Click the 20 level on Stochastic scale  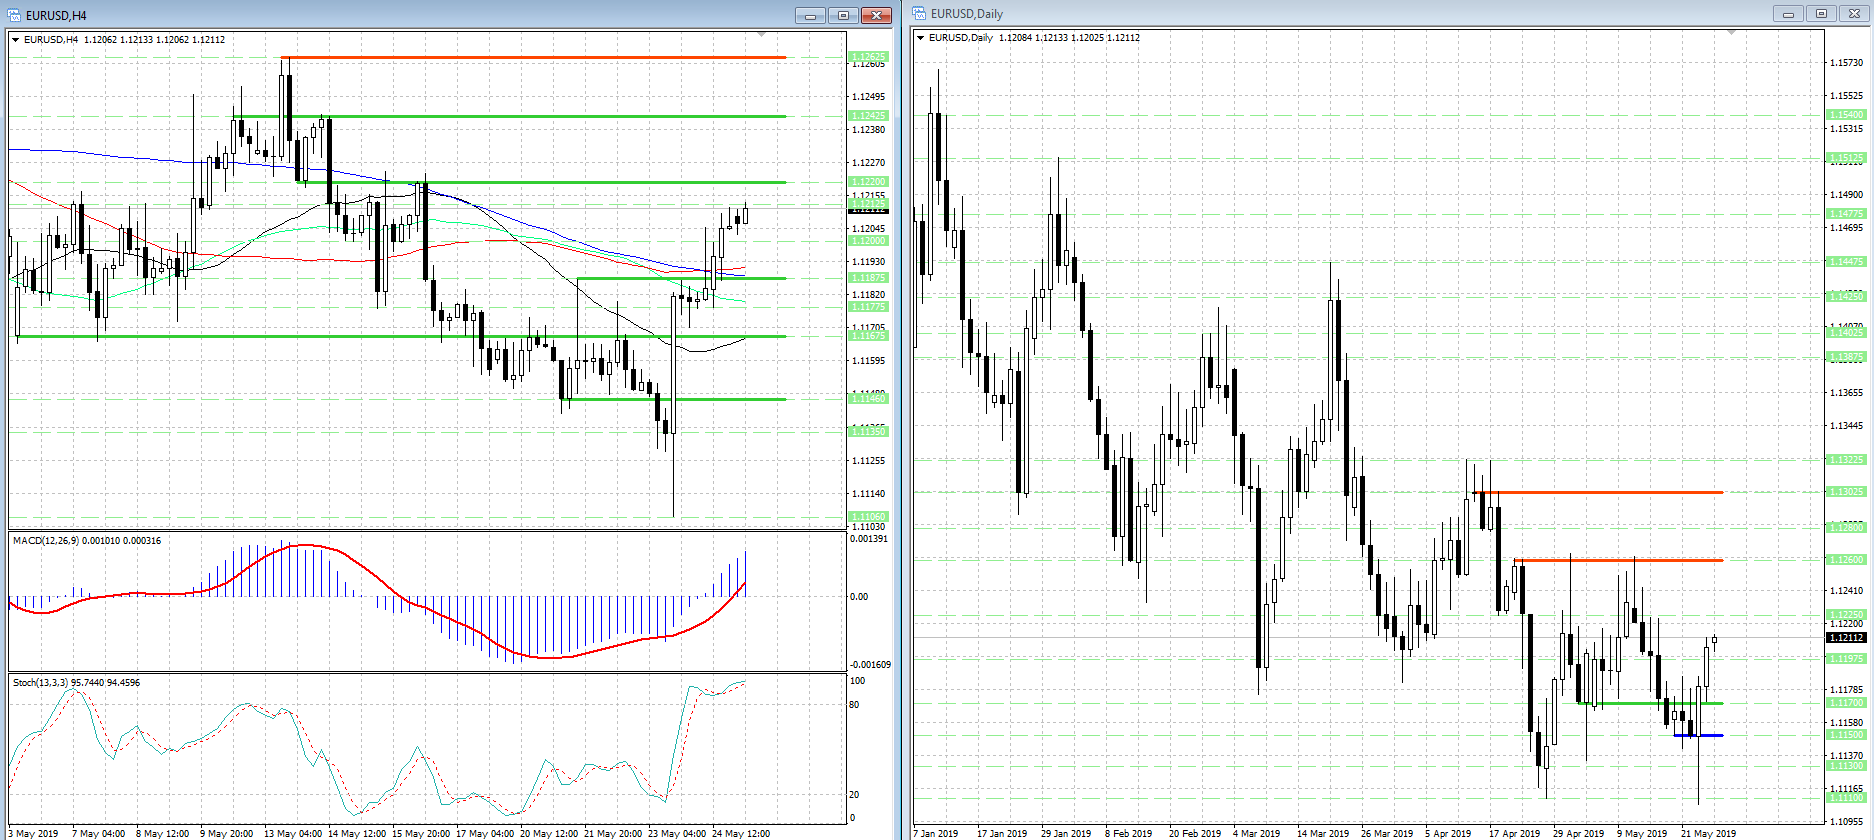coord(854,795)
